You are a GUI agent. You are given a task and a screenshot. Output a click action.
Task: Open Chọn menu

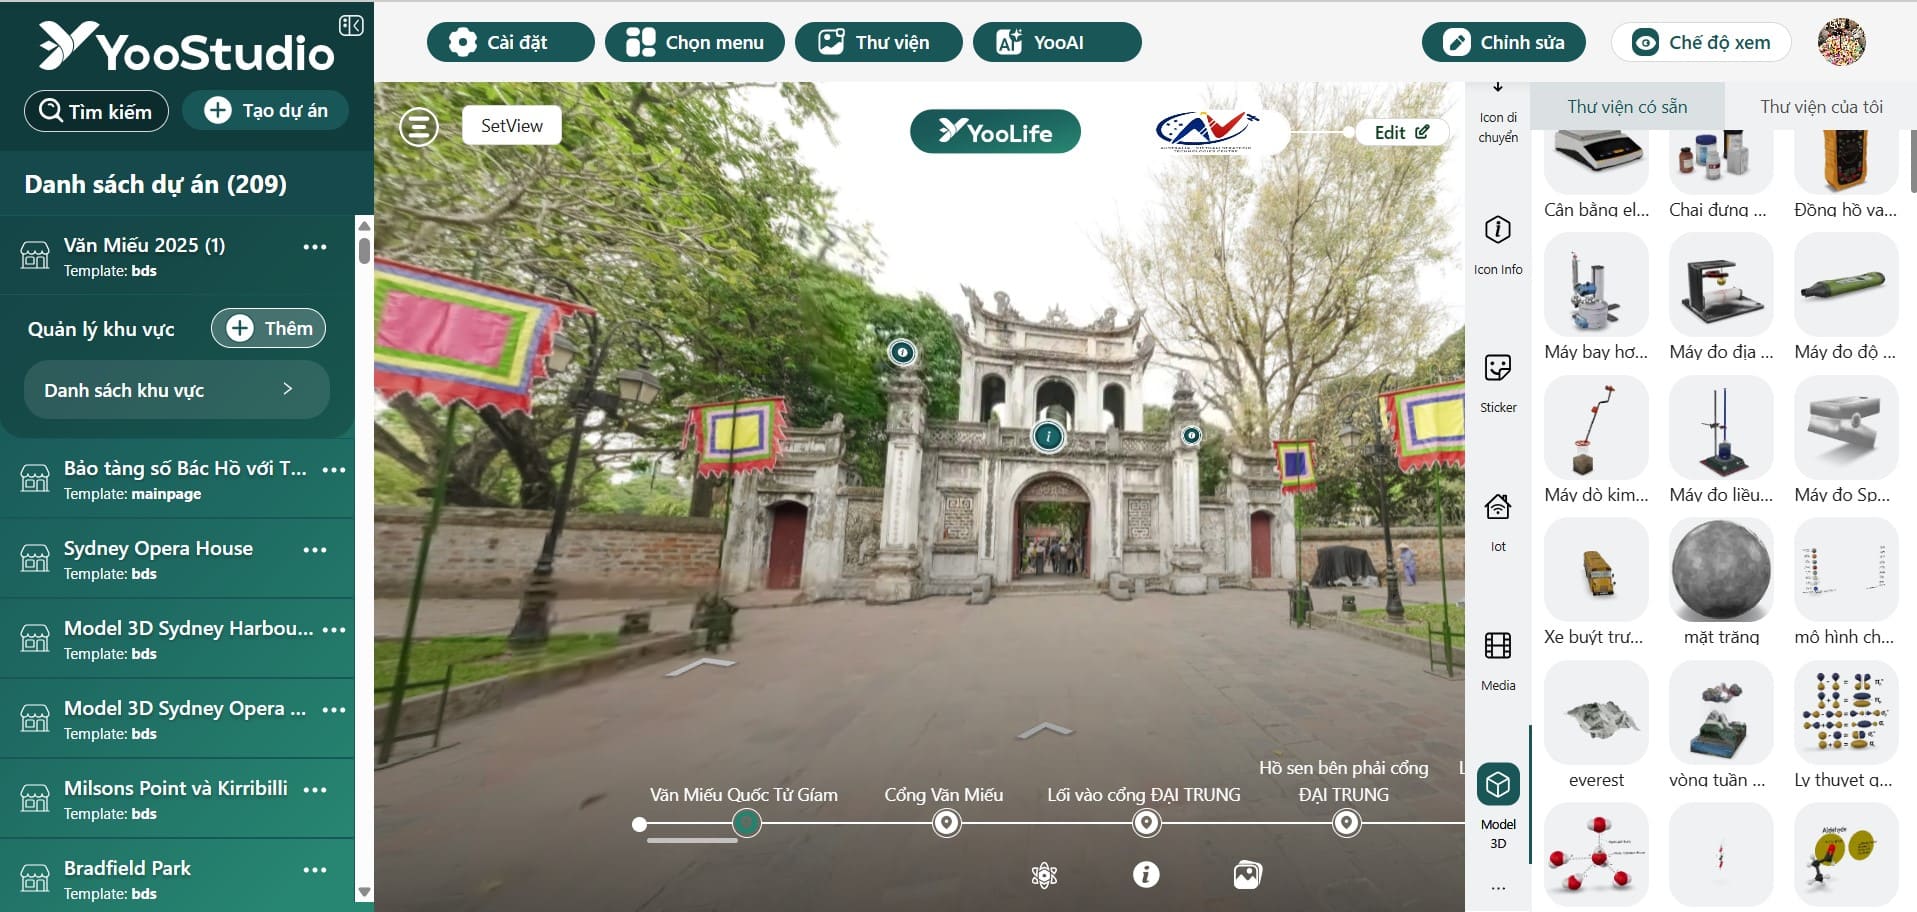tap(695, 42)
